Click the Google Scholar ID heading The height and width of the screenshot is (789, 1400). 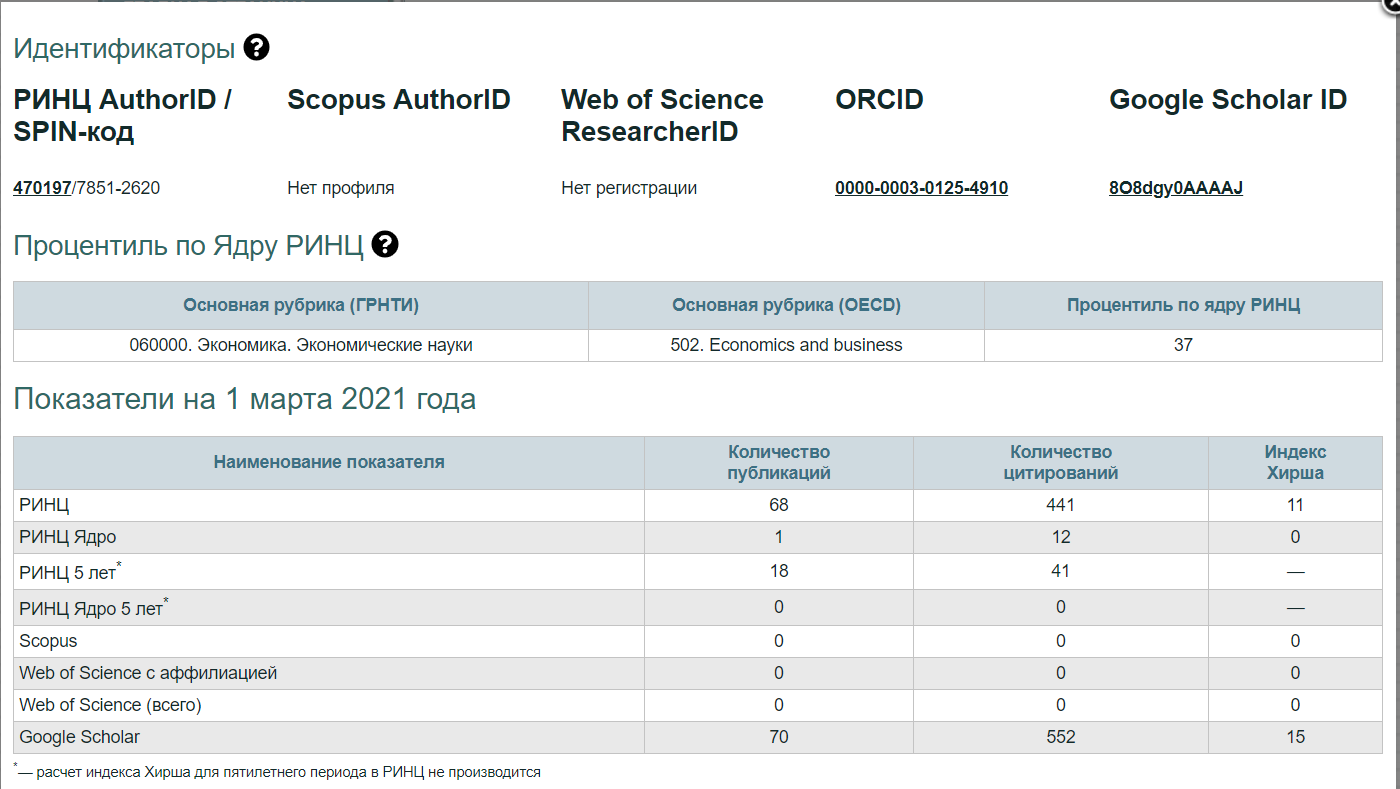(1228, 100)
